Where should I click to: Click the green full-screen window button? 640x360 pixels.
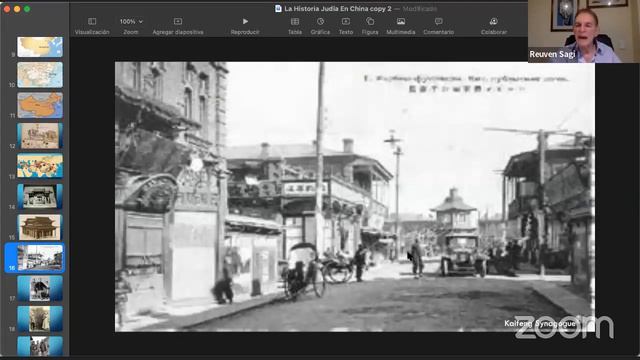point(27,9)
